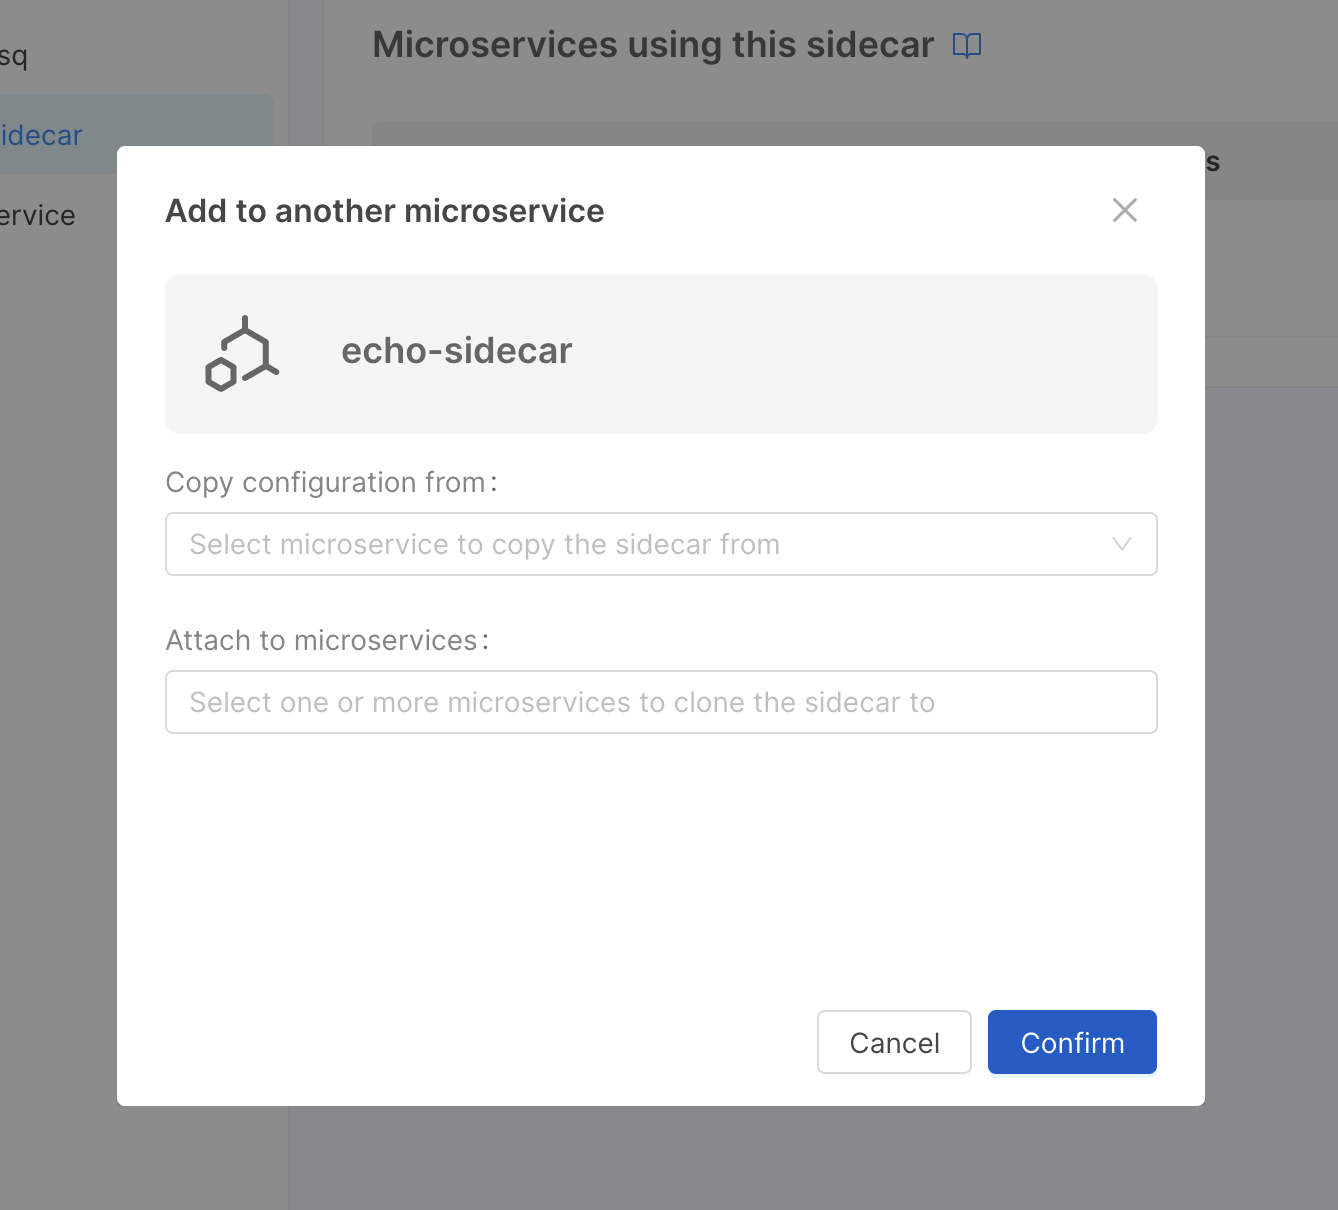The height and width of the screenshot is (1210, 1338).
Task: Click the X close icon of the modal
Action: 1124,210
